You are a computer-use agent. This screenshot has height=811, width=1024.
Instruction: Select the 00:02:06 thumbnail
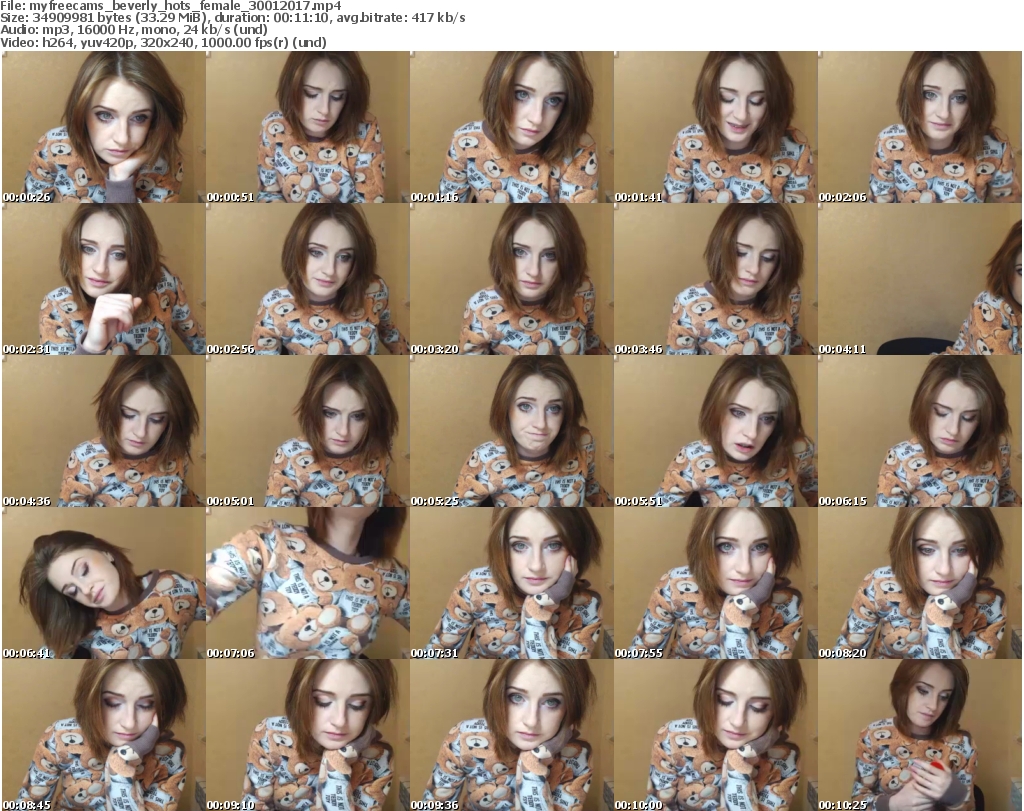coord(920,127)
